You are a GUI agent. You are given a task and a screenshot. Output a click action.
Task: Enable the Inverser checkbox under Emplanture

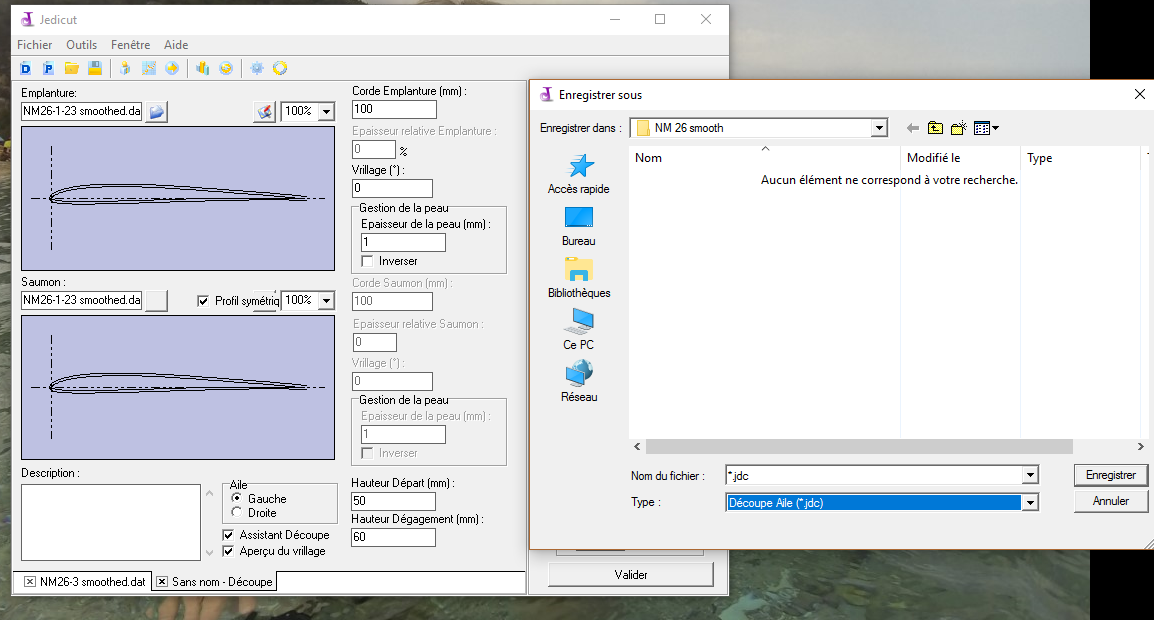click(x=368, y=261)
